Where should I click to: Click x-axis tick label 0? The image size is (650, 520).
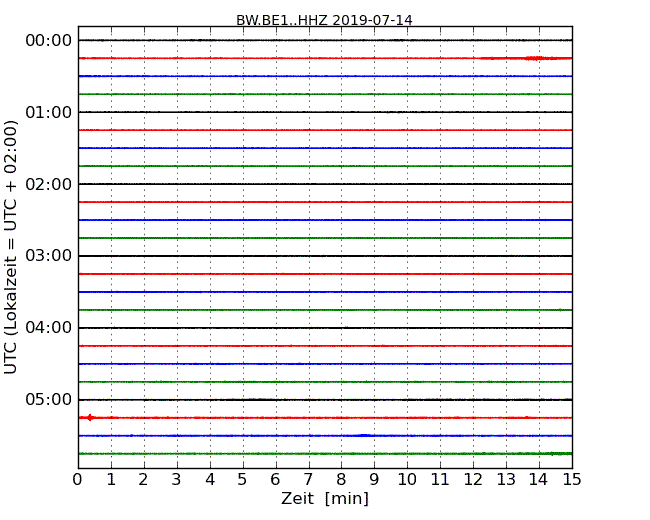(x=78, y=480)
